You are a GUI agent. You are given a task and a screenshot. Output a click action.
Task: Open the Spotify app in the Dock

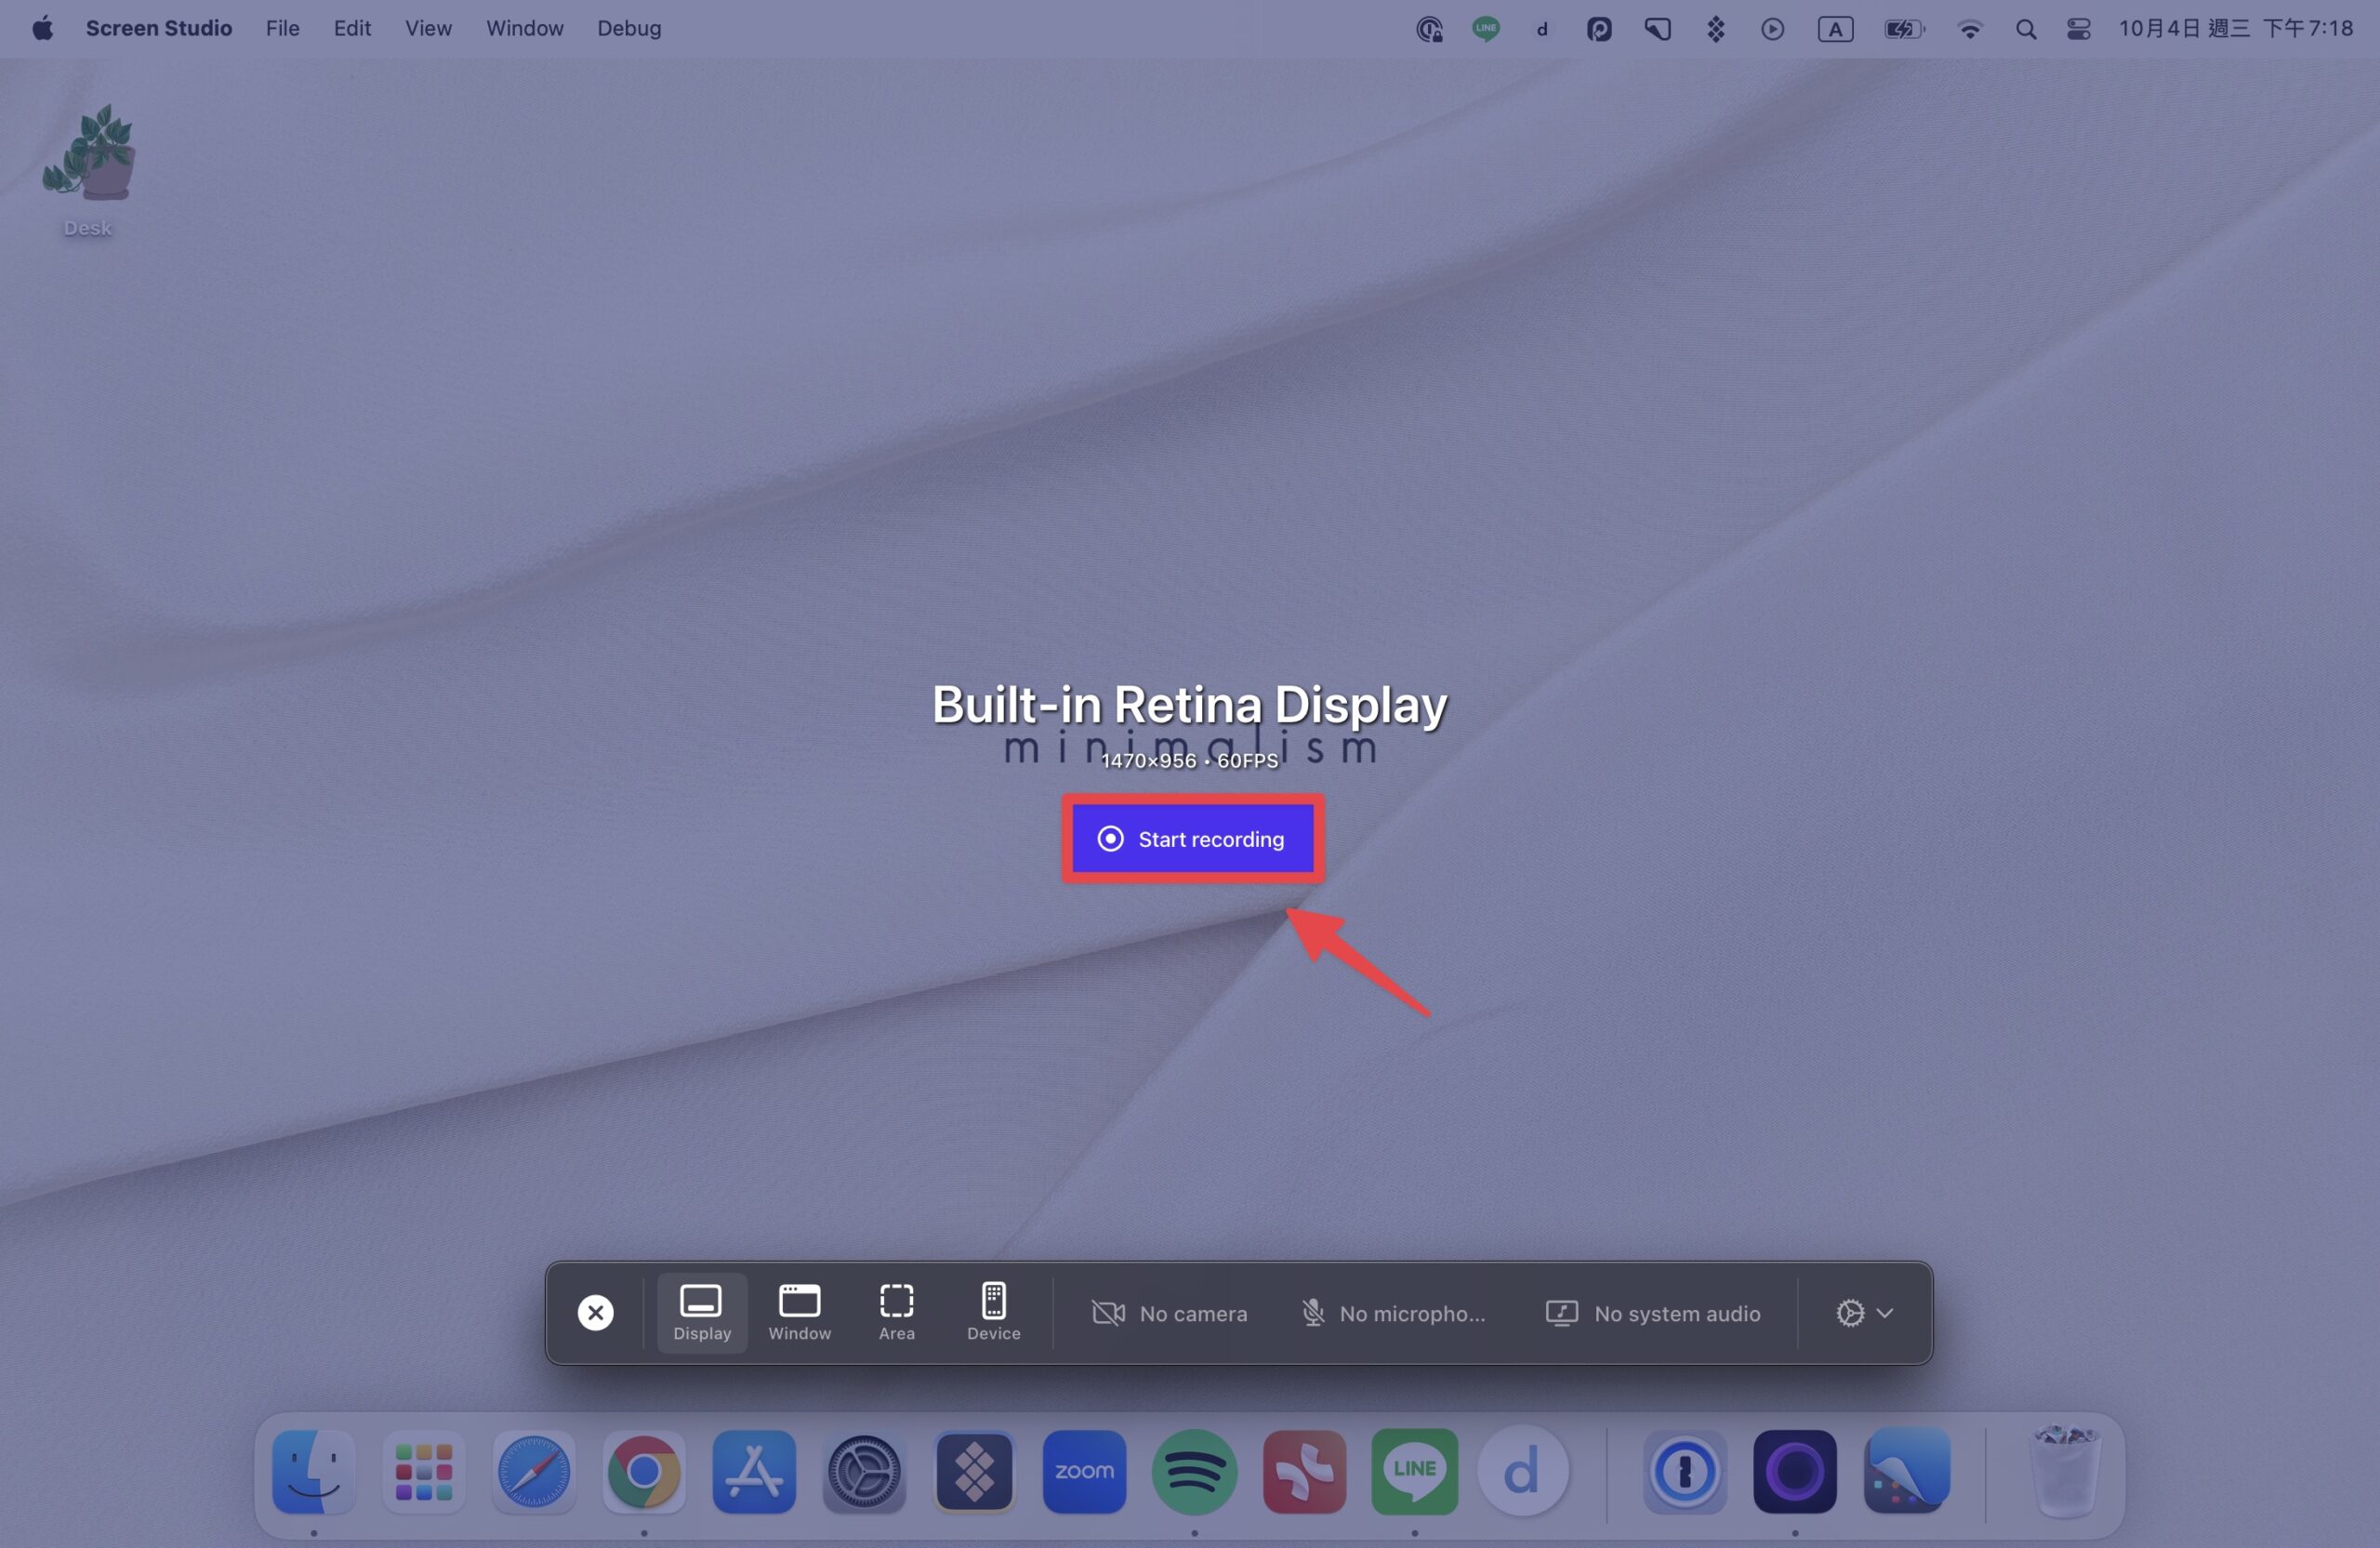[x=1194, y=1471]
